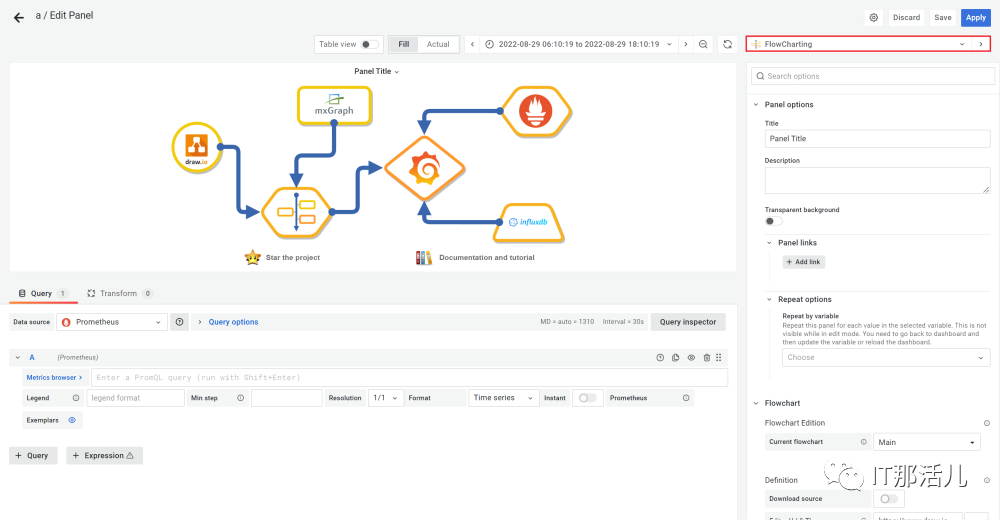Open the Format Time series dropdown
Image resolution: width=1000 pixels, height=520 pixels.
pyautogui.click(x=503, y=397)
